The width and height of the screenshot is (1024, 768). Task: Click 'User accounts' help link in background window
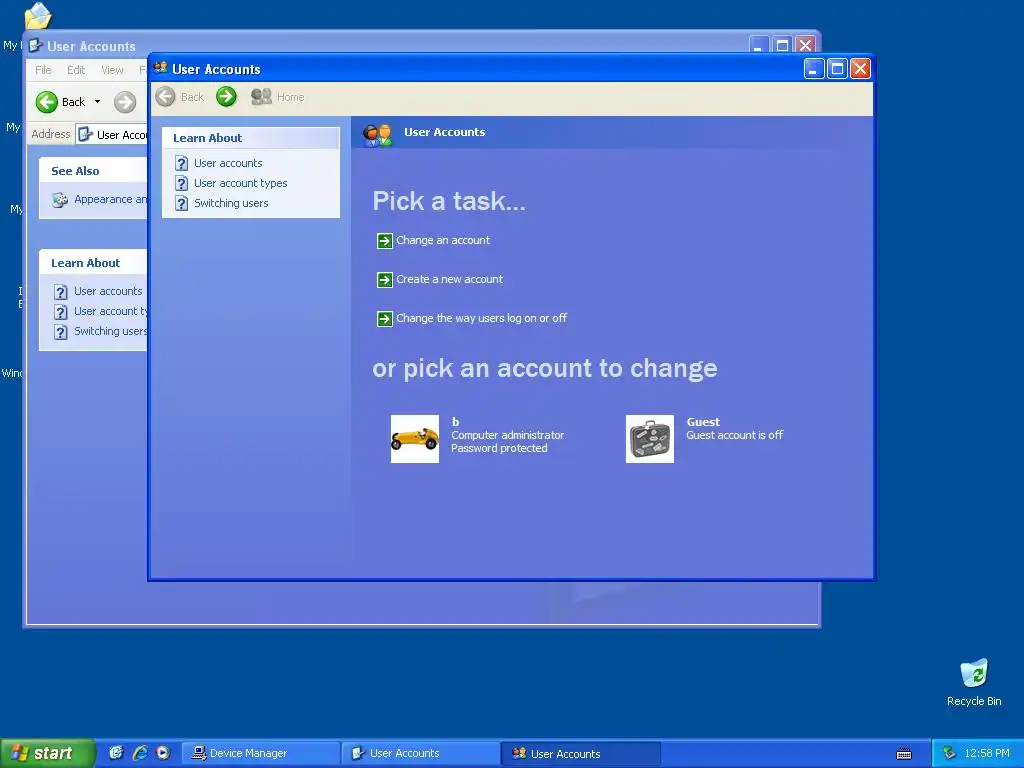tap(108, 291)
